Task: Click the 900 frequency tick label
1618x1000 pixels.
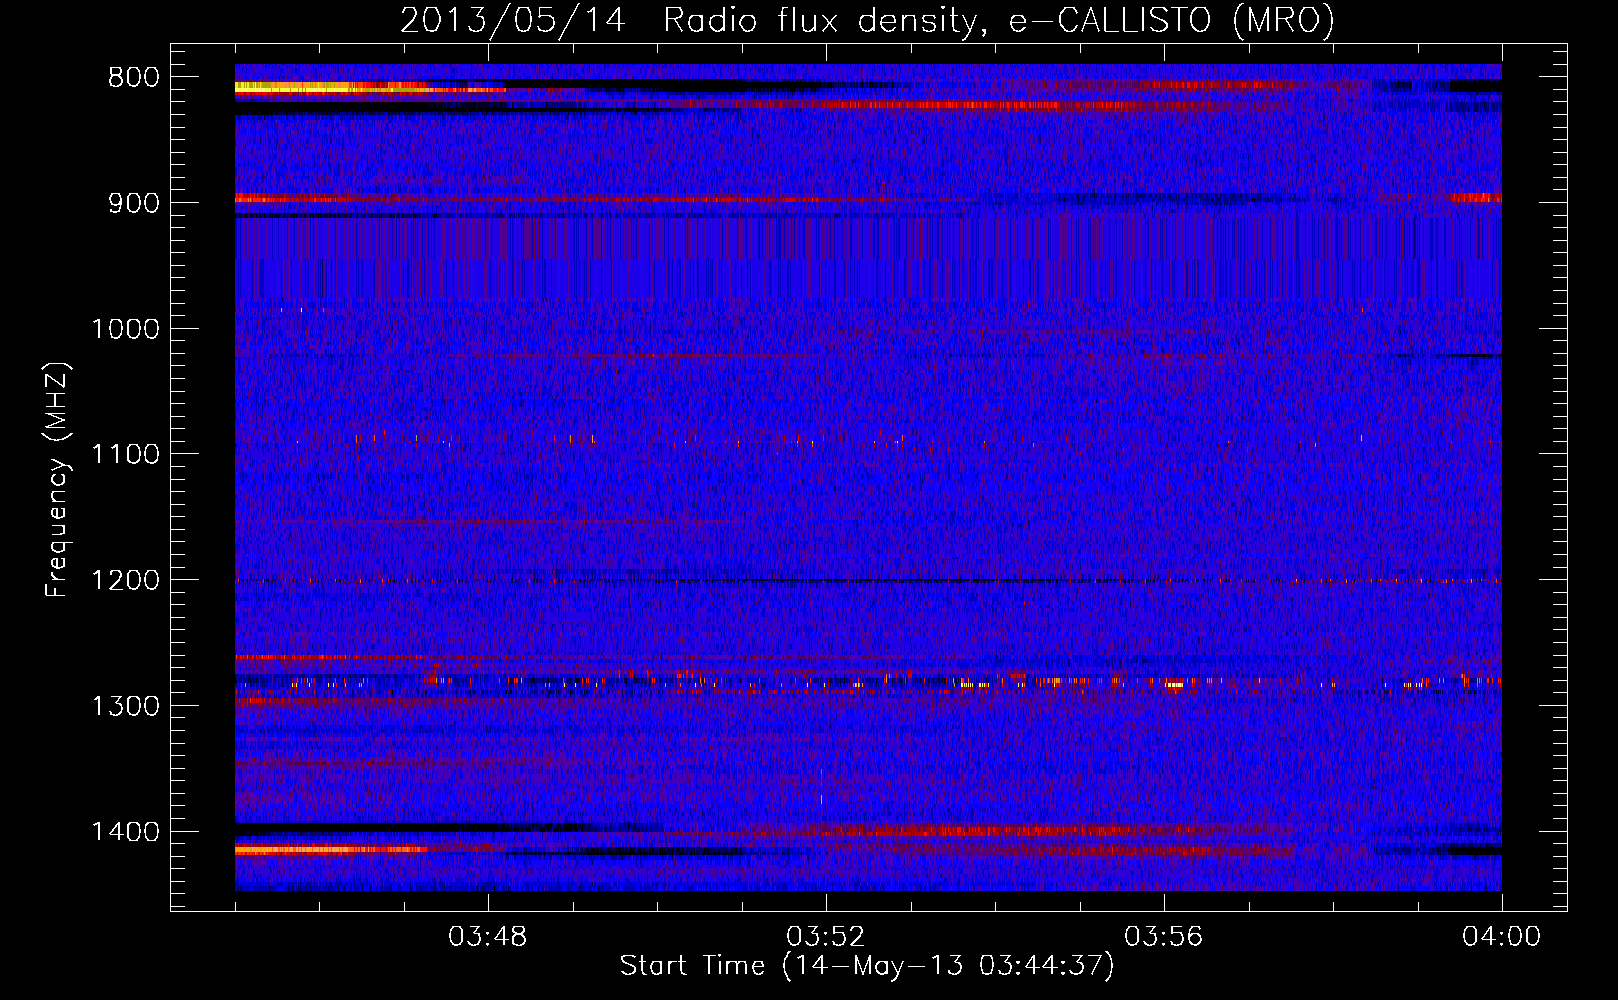Action: click(133, 203)
